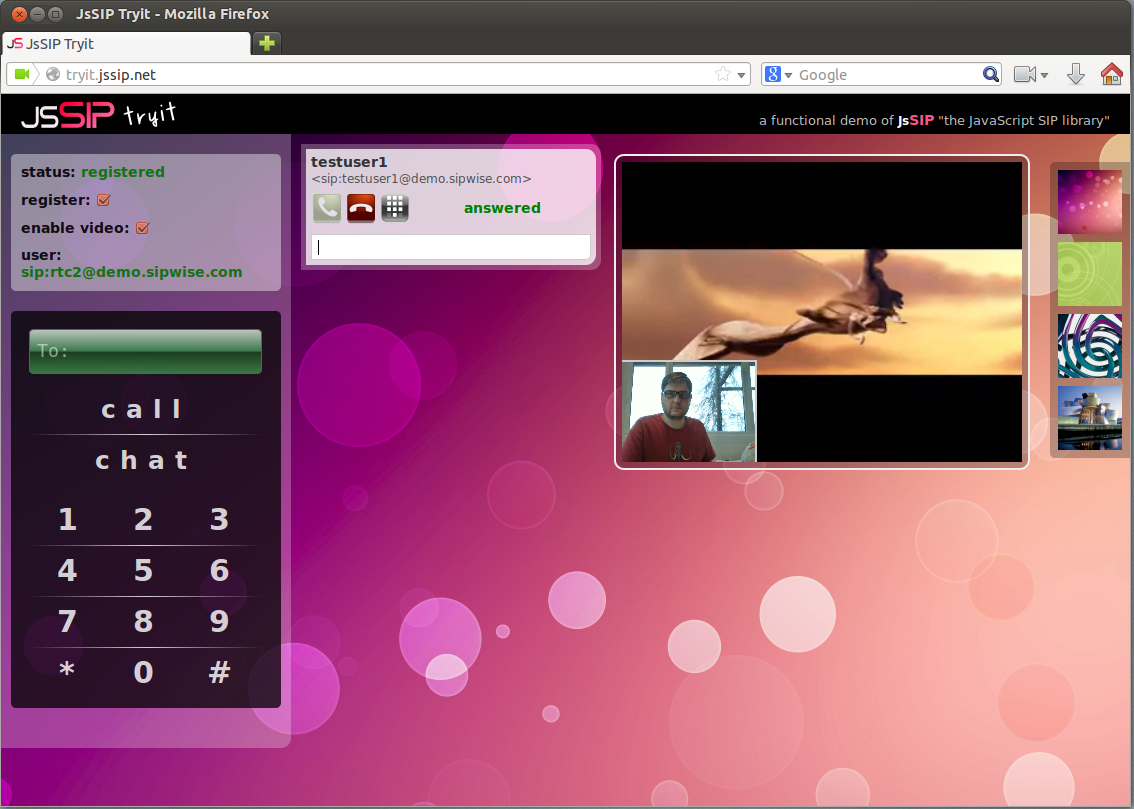Click the chat button on dialer
The width and height of the screenshot is (1134, 809).
coord(142,460)
